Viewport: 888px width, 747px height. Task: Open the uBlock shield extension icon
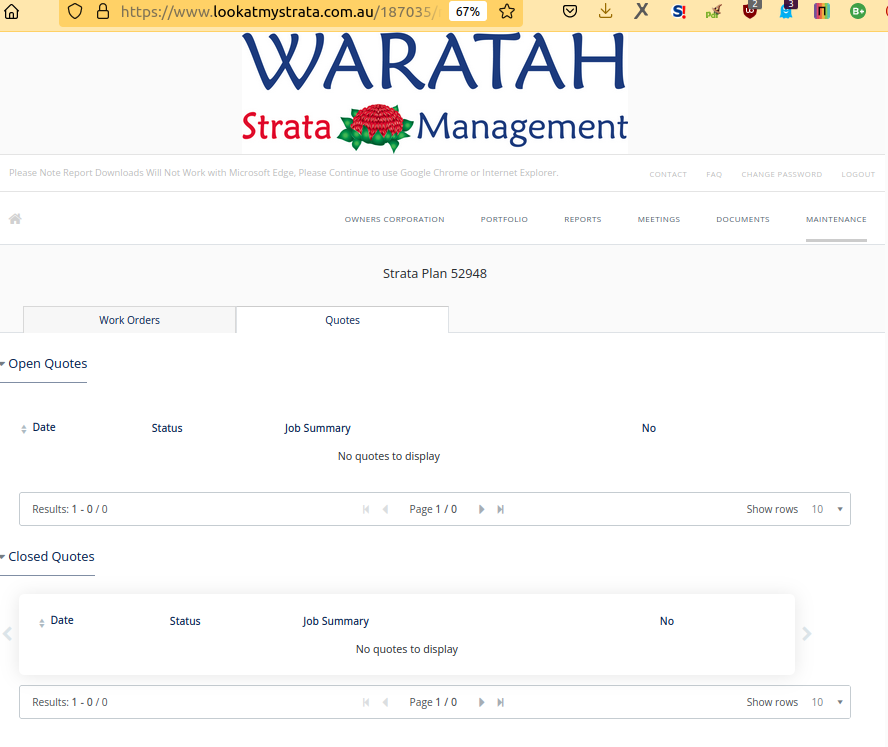750,10
